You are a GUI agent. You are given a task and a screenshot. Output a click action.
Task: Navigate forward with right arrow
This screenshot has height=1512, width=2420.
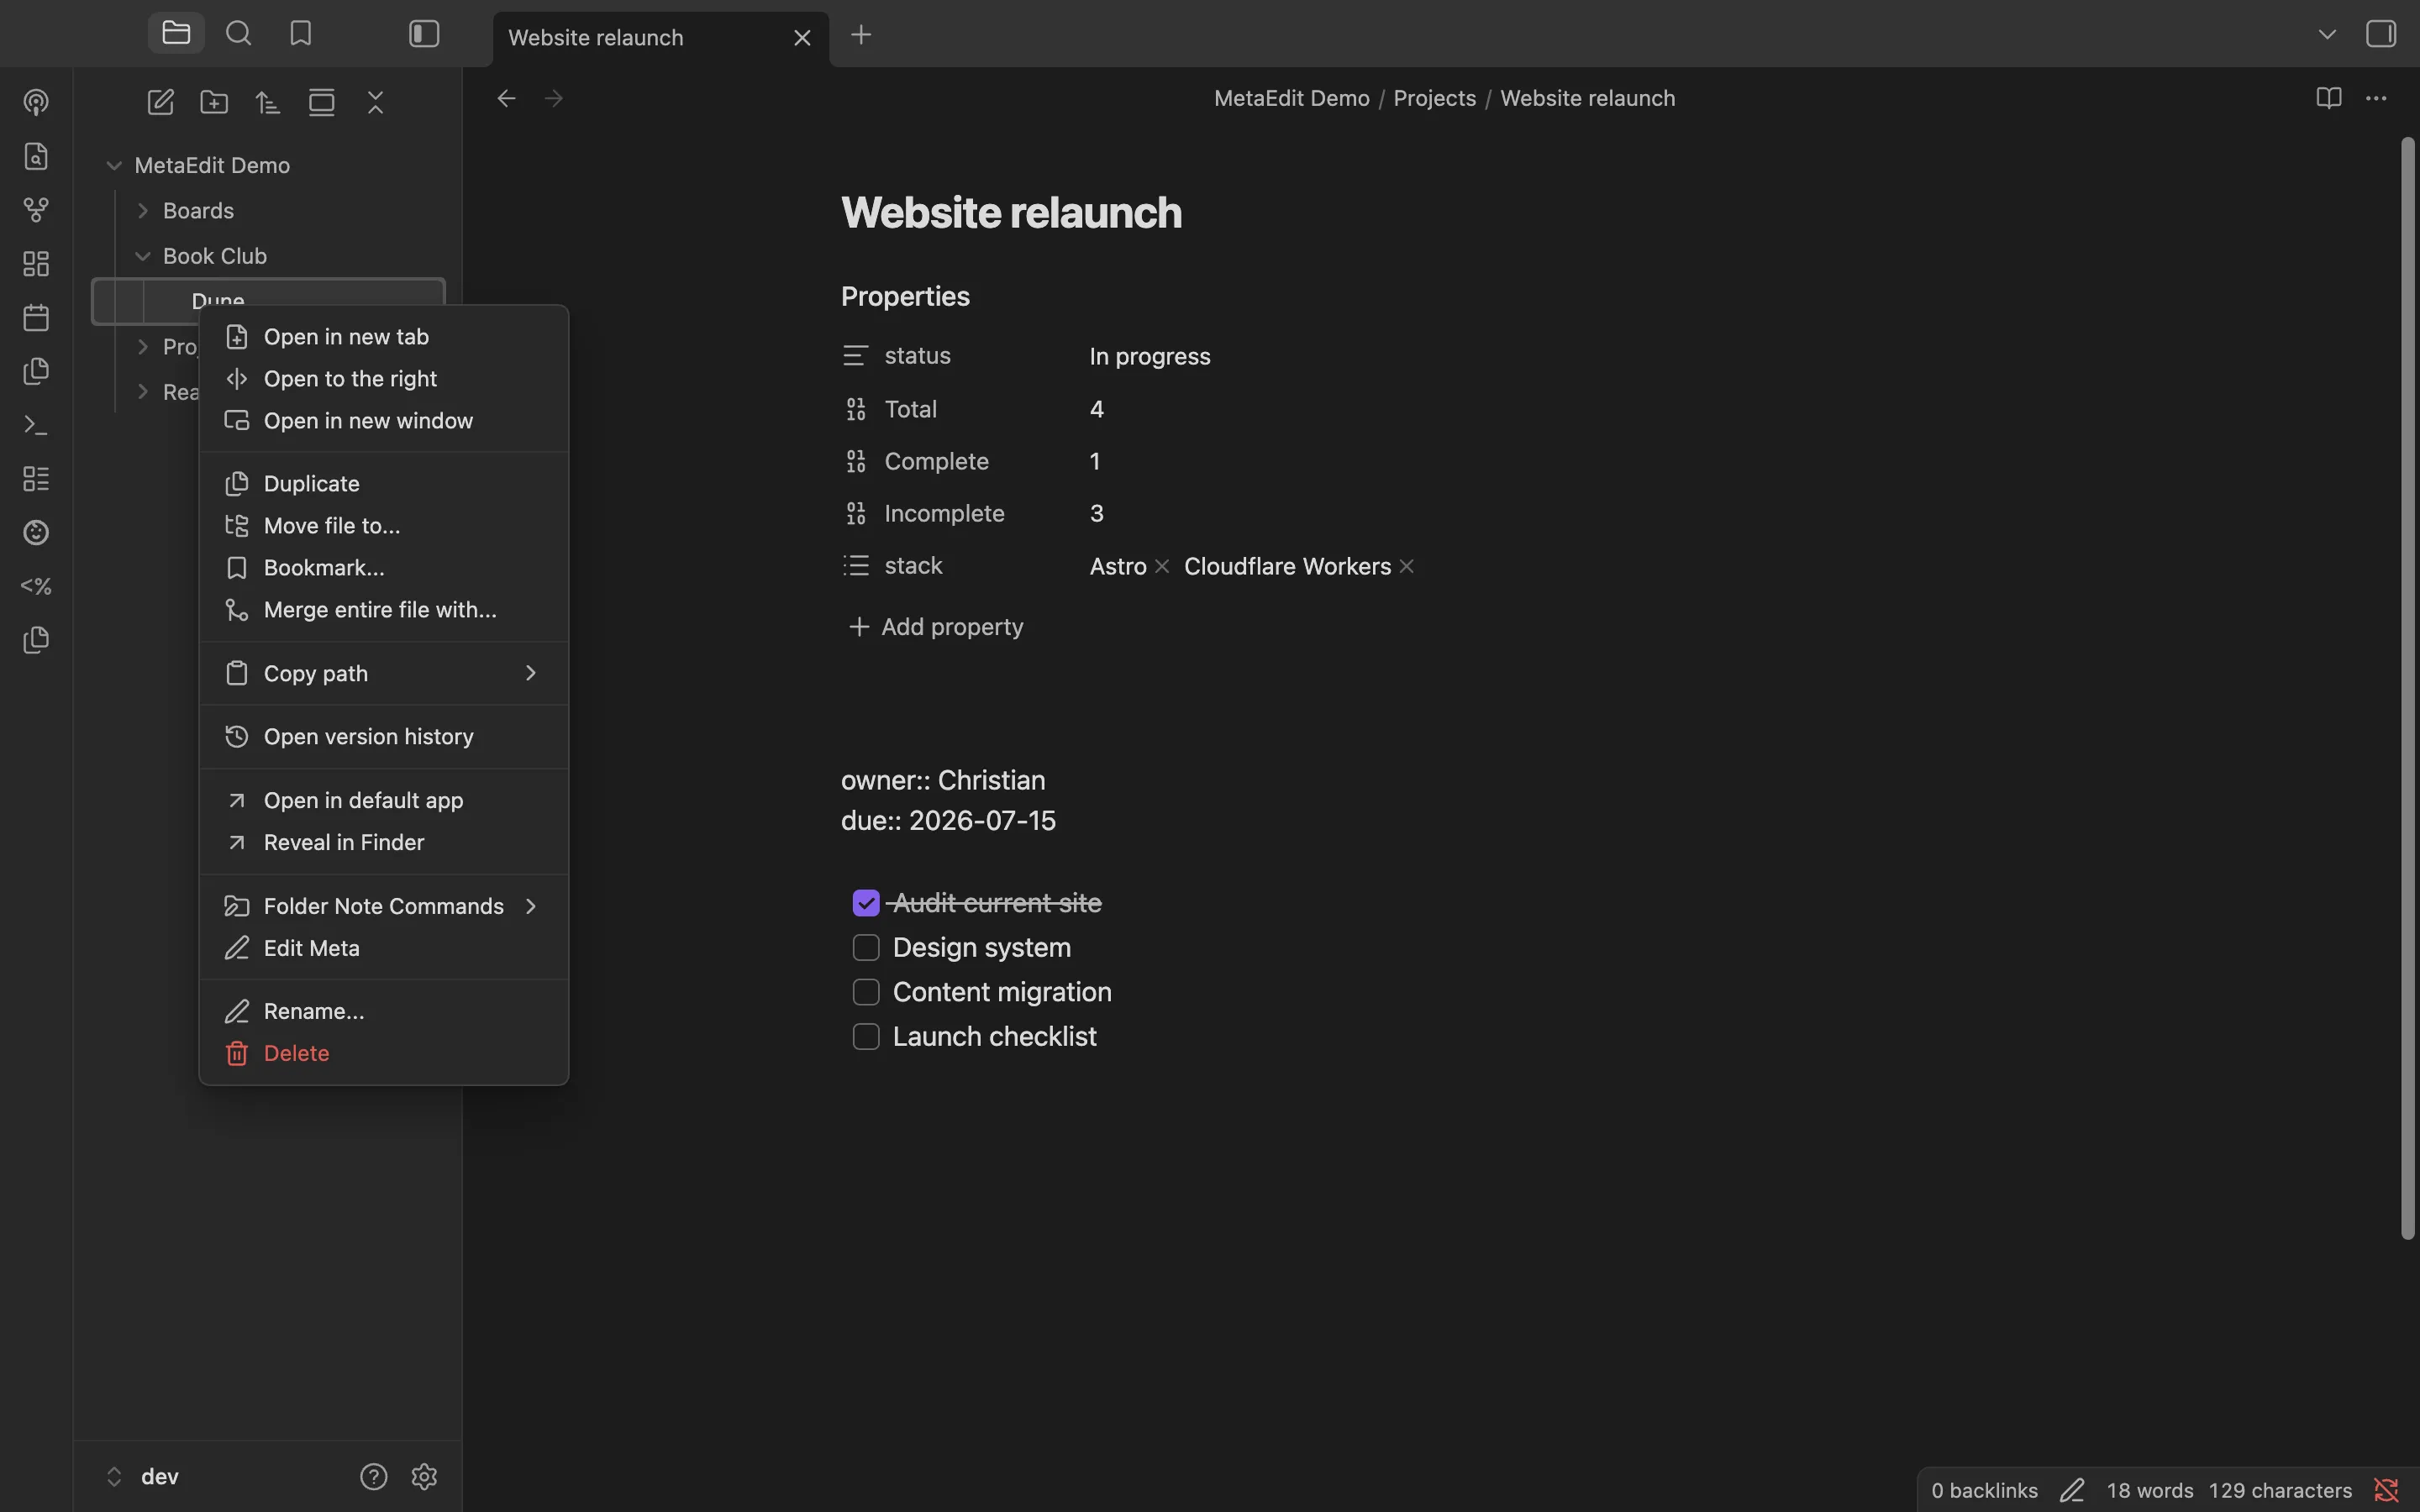coord(553,98)
